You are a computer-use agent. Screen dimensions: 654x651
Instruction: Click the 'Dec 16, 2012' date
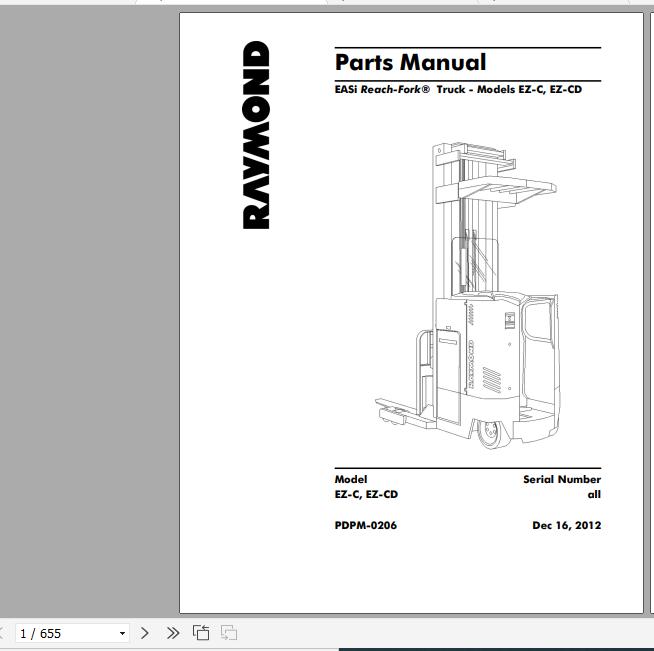(x=566, y=525)
